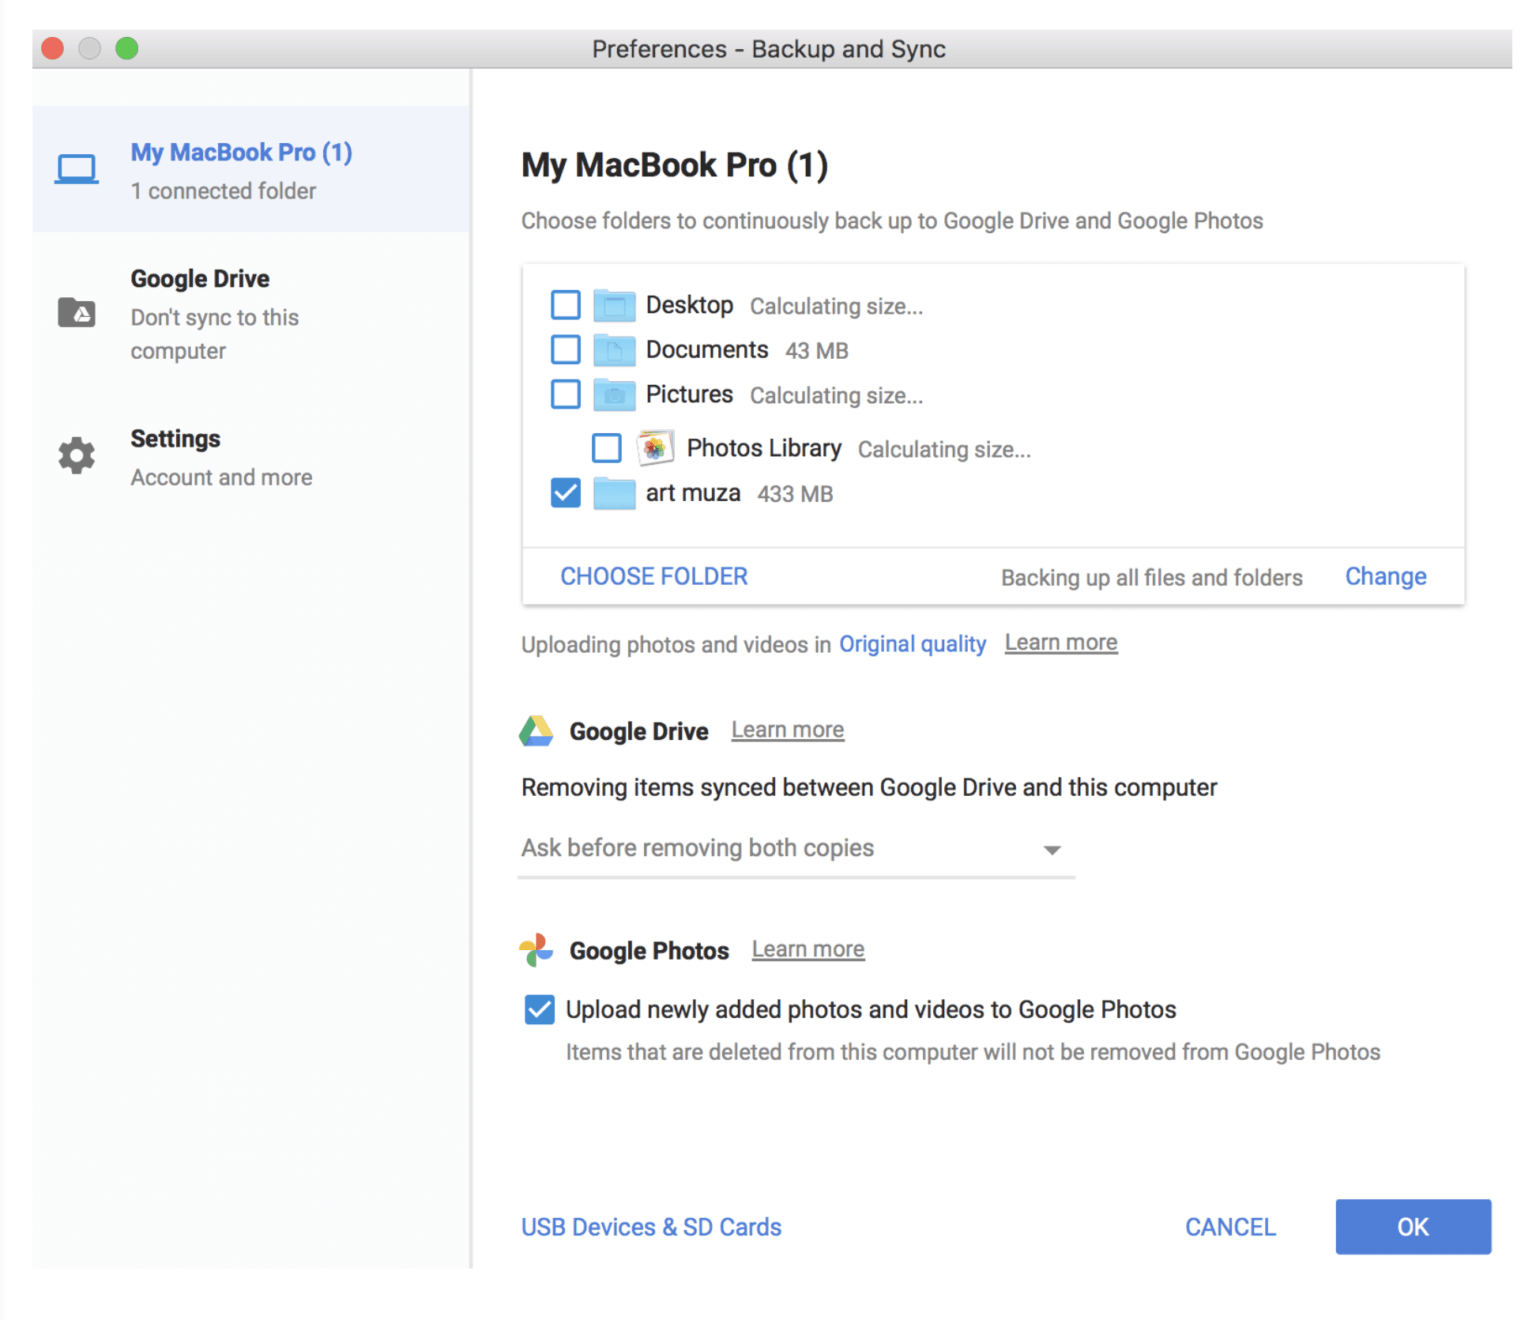Open USB Devices & SD Cards
The image size is (1536, 1320).
(x=651, y=1227)
